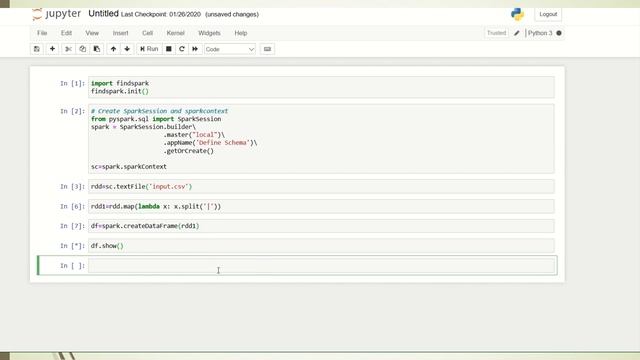640x360 pixels.
Task: Click the SparkSession builder code cell
Action: coord(322,139)
